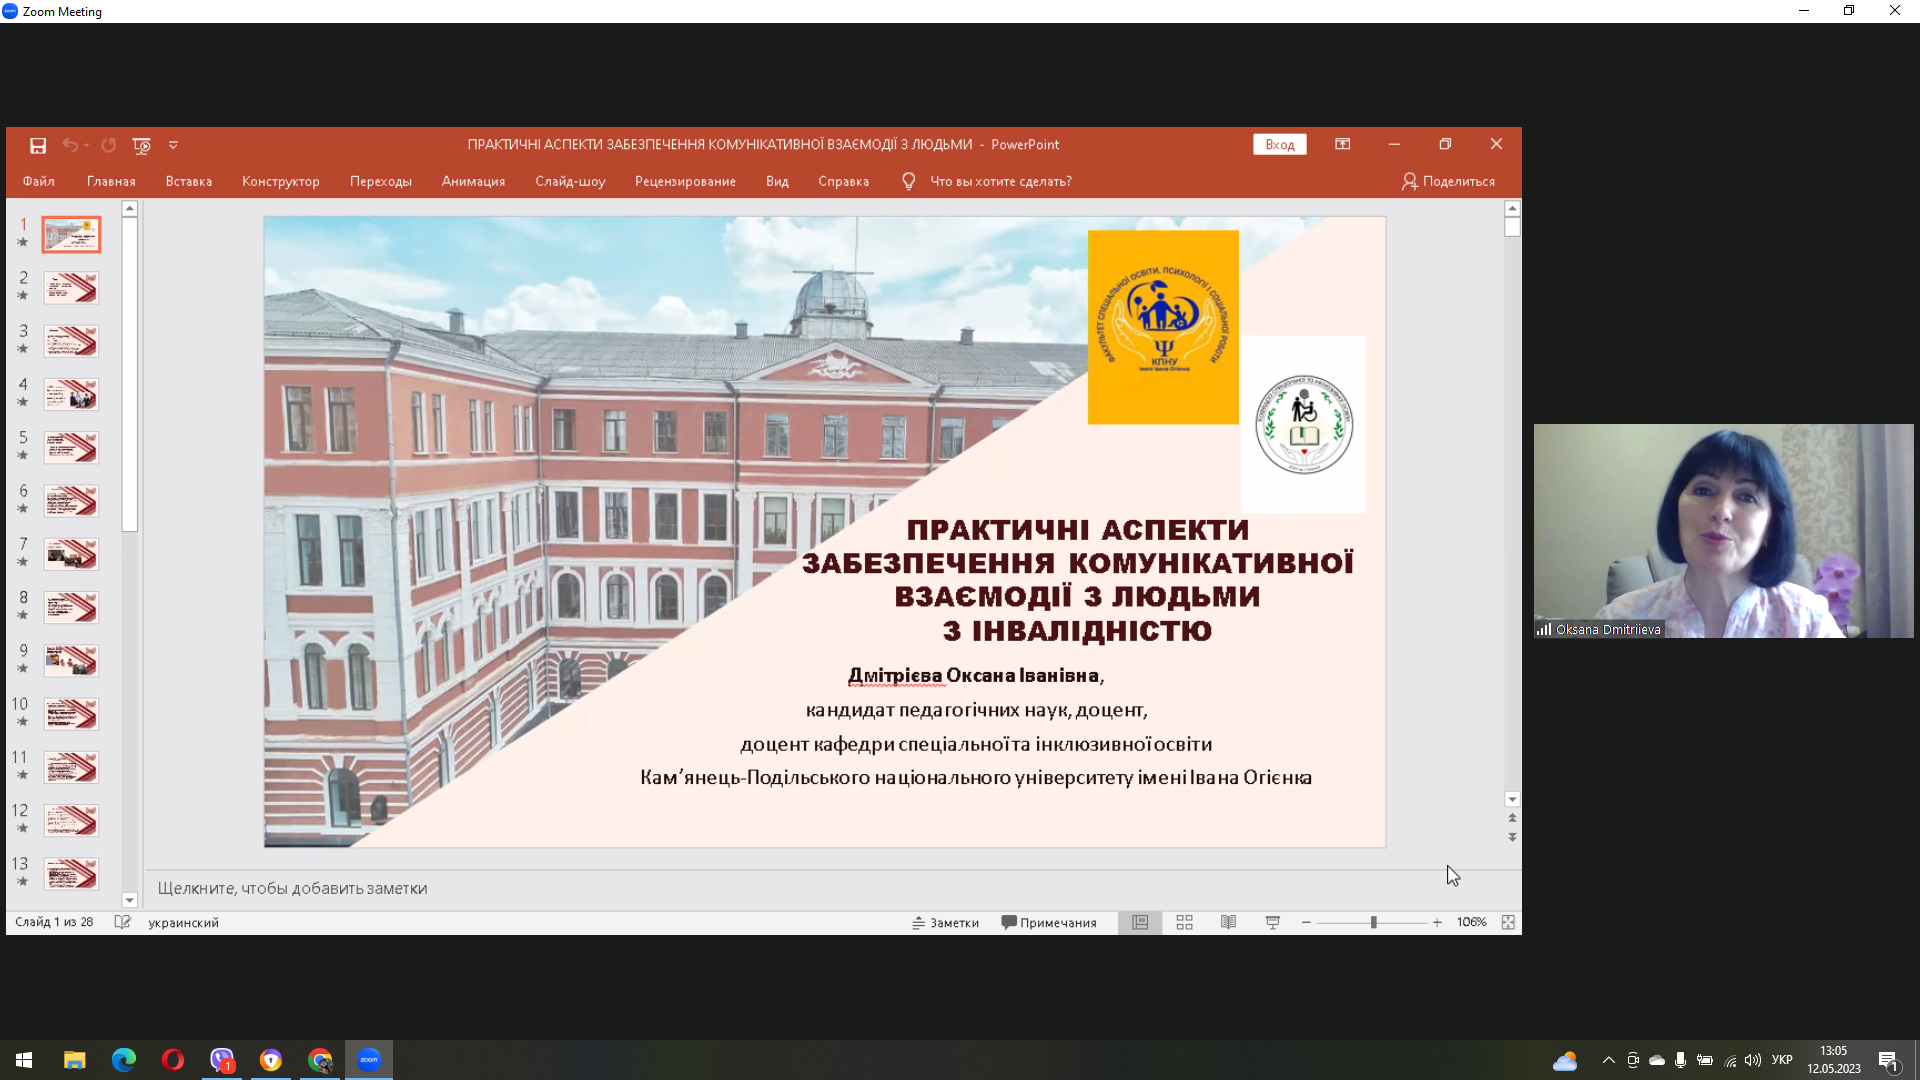Open Zoom app in taskbar
Screen dimensions: 1920x1080
pos(369,1060)
